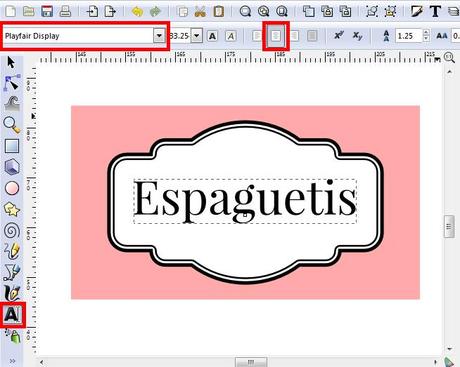The width and height of the screenshot is (460, 367).
Task: Select the Pencil freehand tool
Action: pos(12,251)
